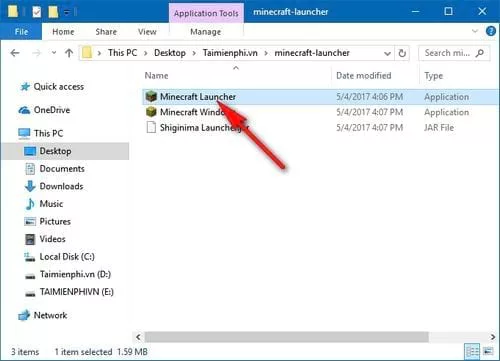Open the Taimienphi.vn (D:) drive

[75, 274]
